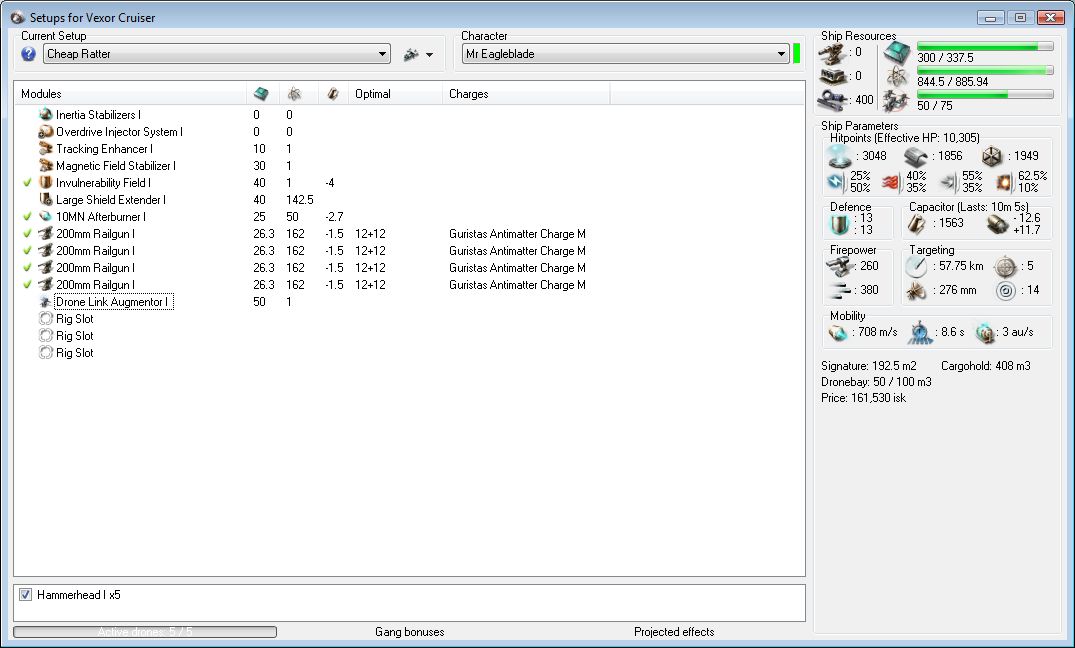
Task: Click the EM resistance icon 25% / 50%
Action: tap(836, 182)
